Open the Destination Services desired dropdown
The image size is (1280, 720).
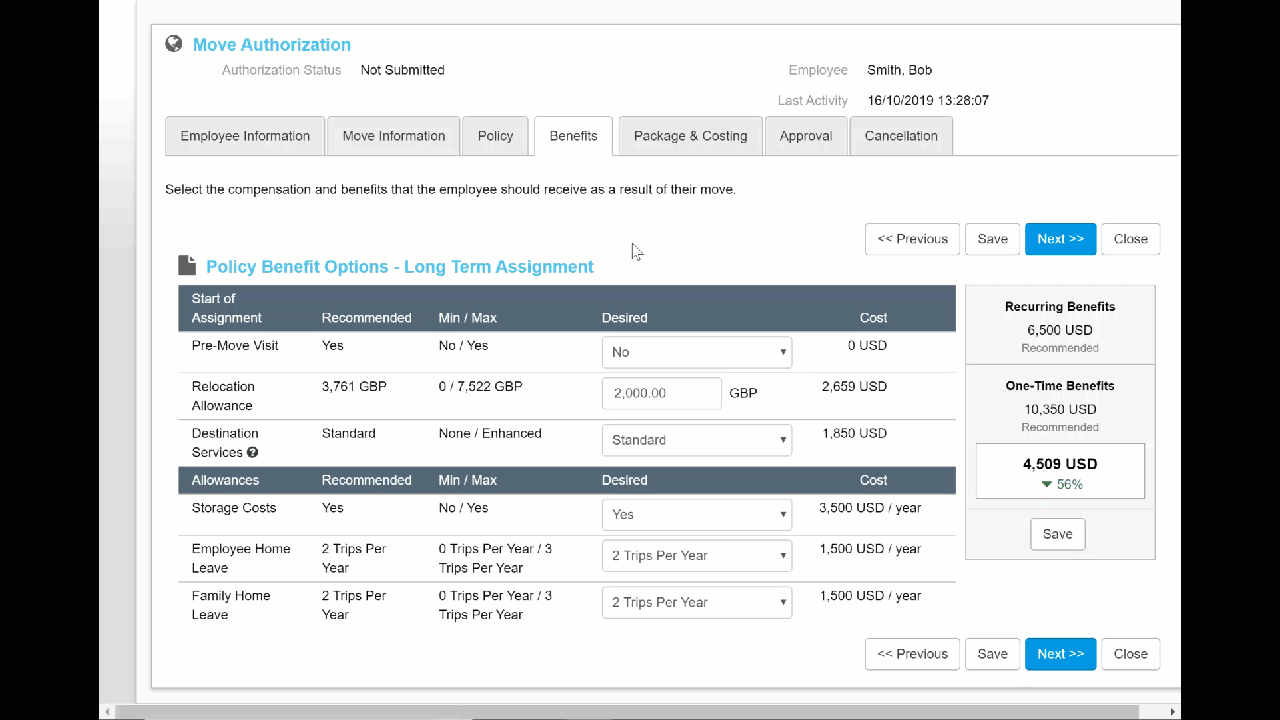(697, 440)
